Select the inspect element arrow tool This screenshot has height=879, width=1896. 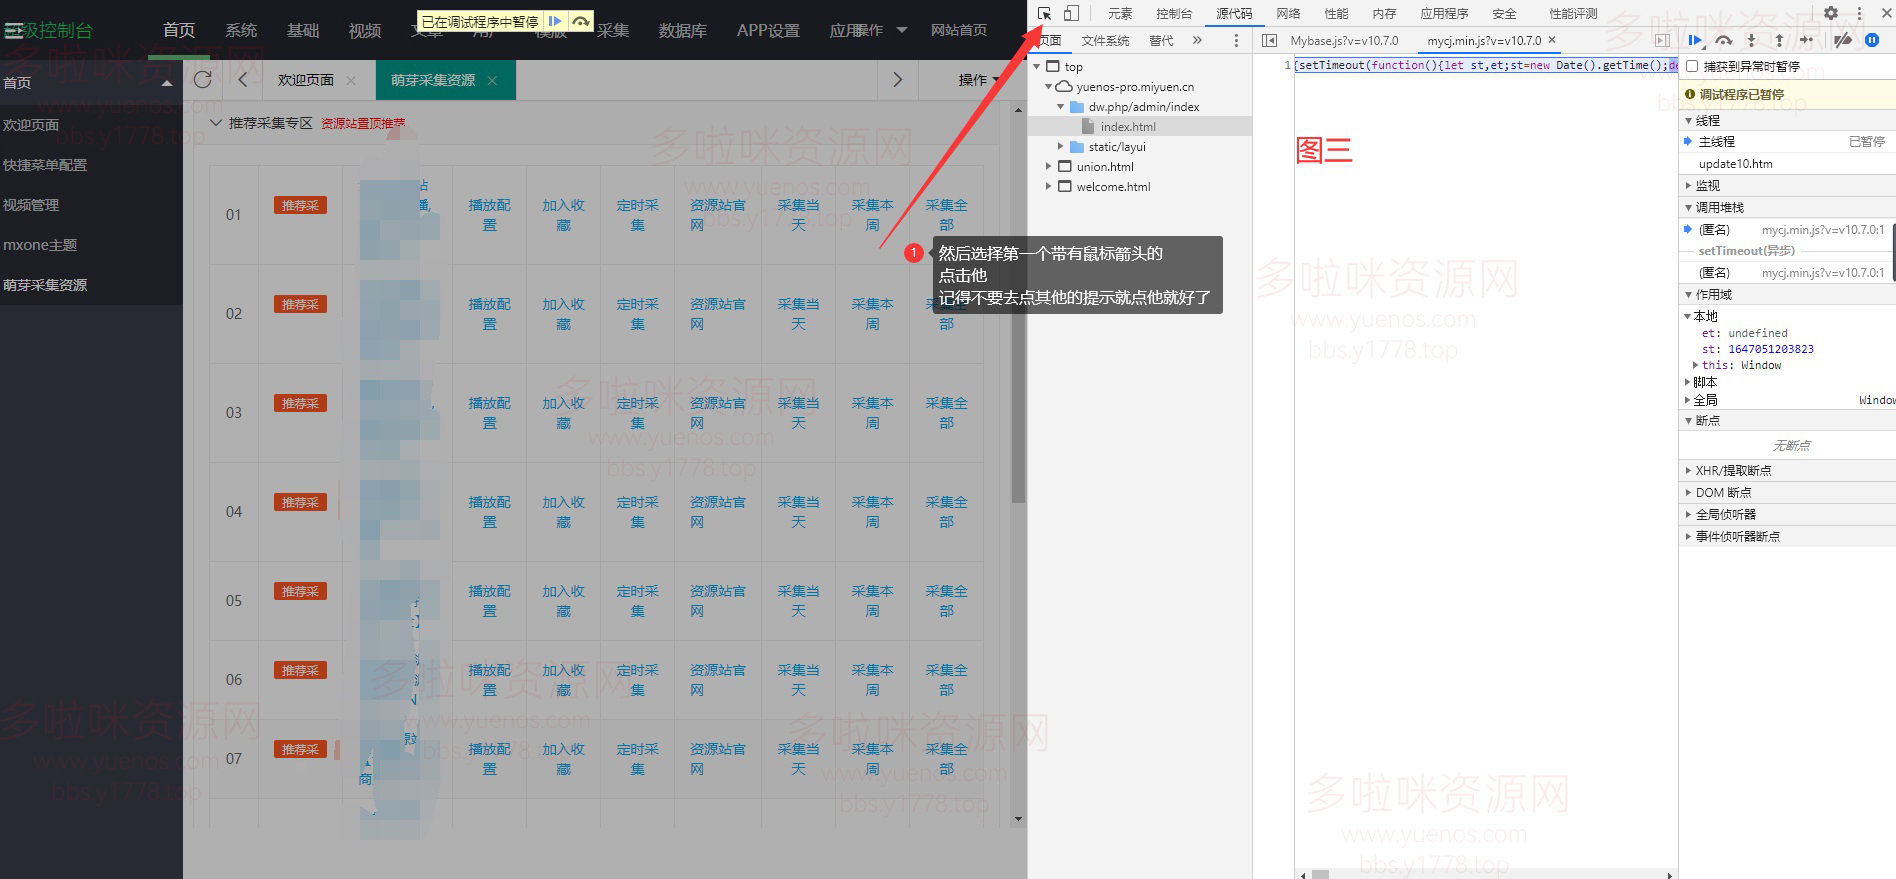1044,13
